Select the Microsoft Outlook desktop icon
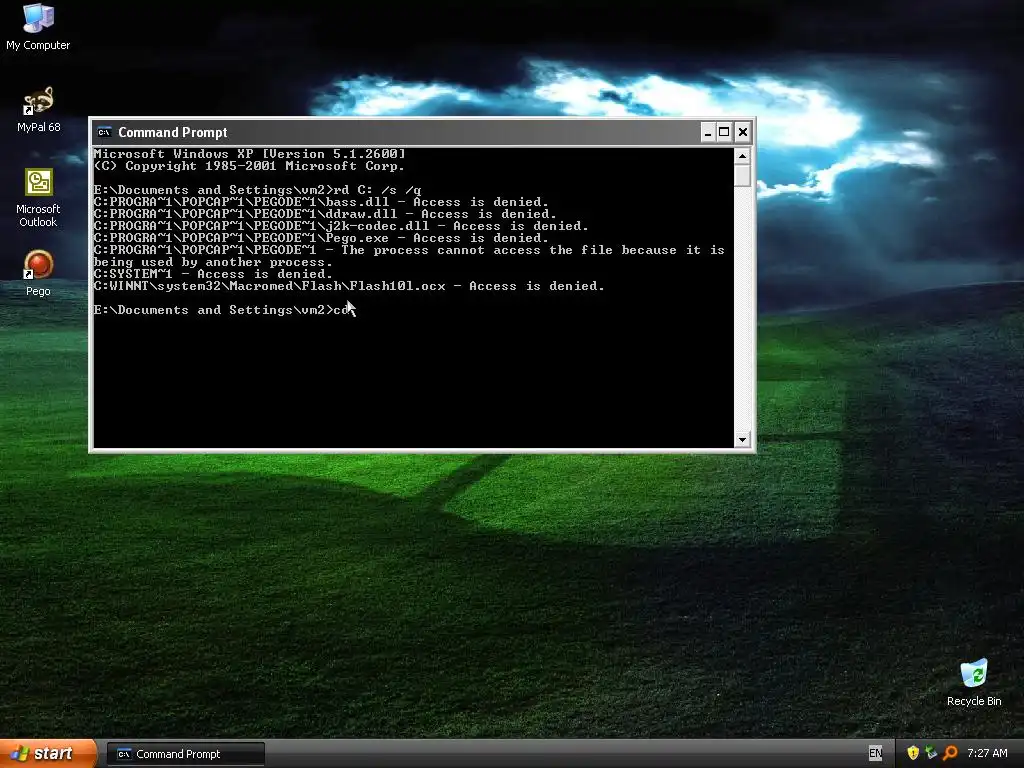The height and width of the screenshot is (768, 1024). click(x=38, y=198)
